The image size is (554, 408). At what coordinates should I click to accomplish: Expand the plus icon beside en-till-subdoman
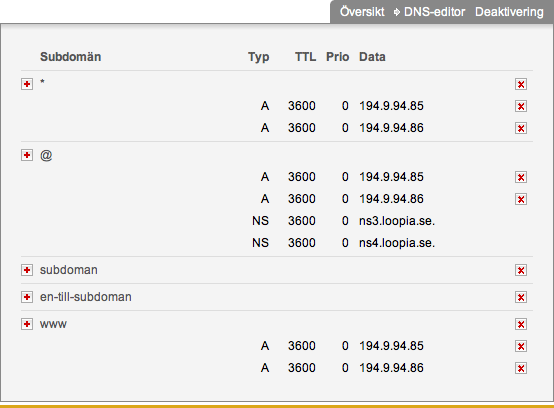click(x=27, y=297)
